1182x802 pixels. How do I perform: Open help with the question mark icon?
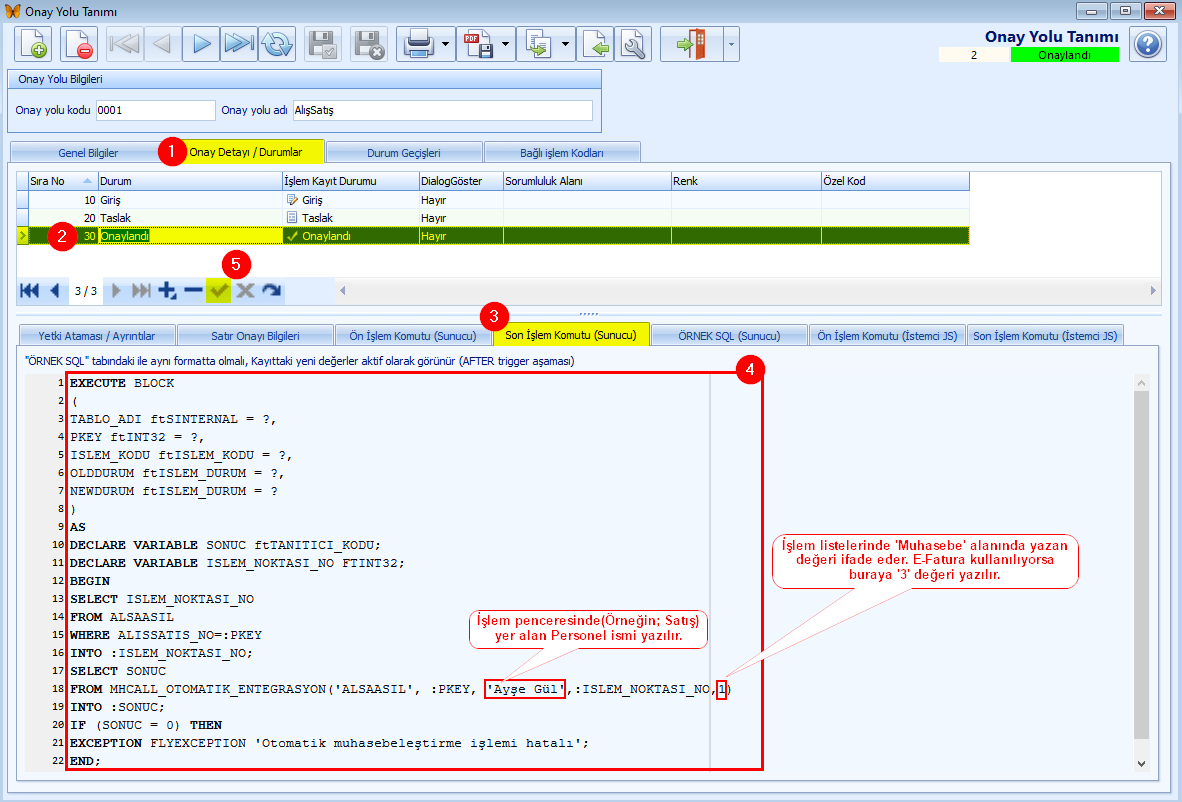point(1148,44)
